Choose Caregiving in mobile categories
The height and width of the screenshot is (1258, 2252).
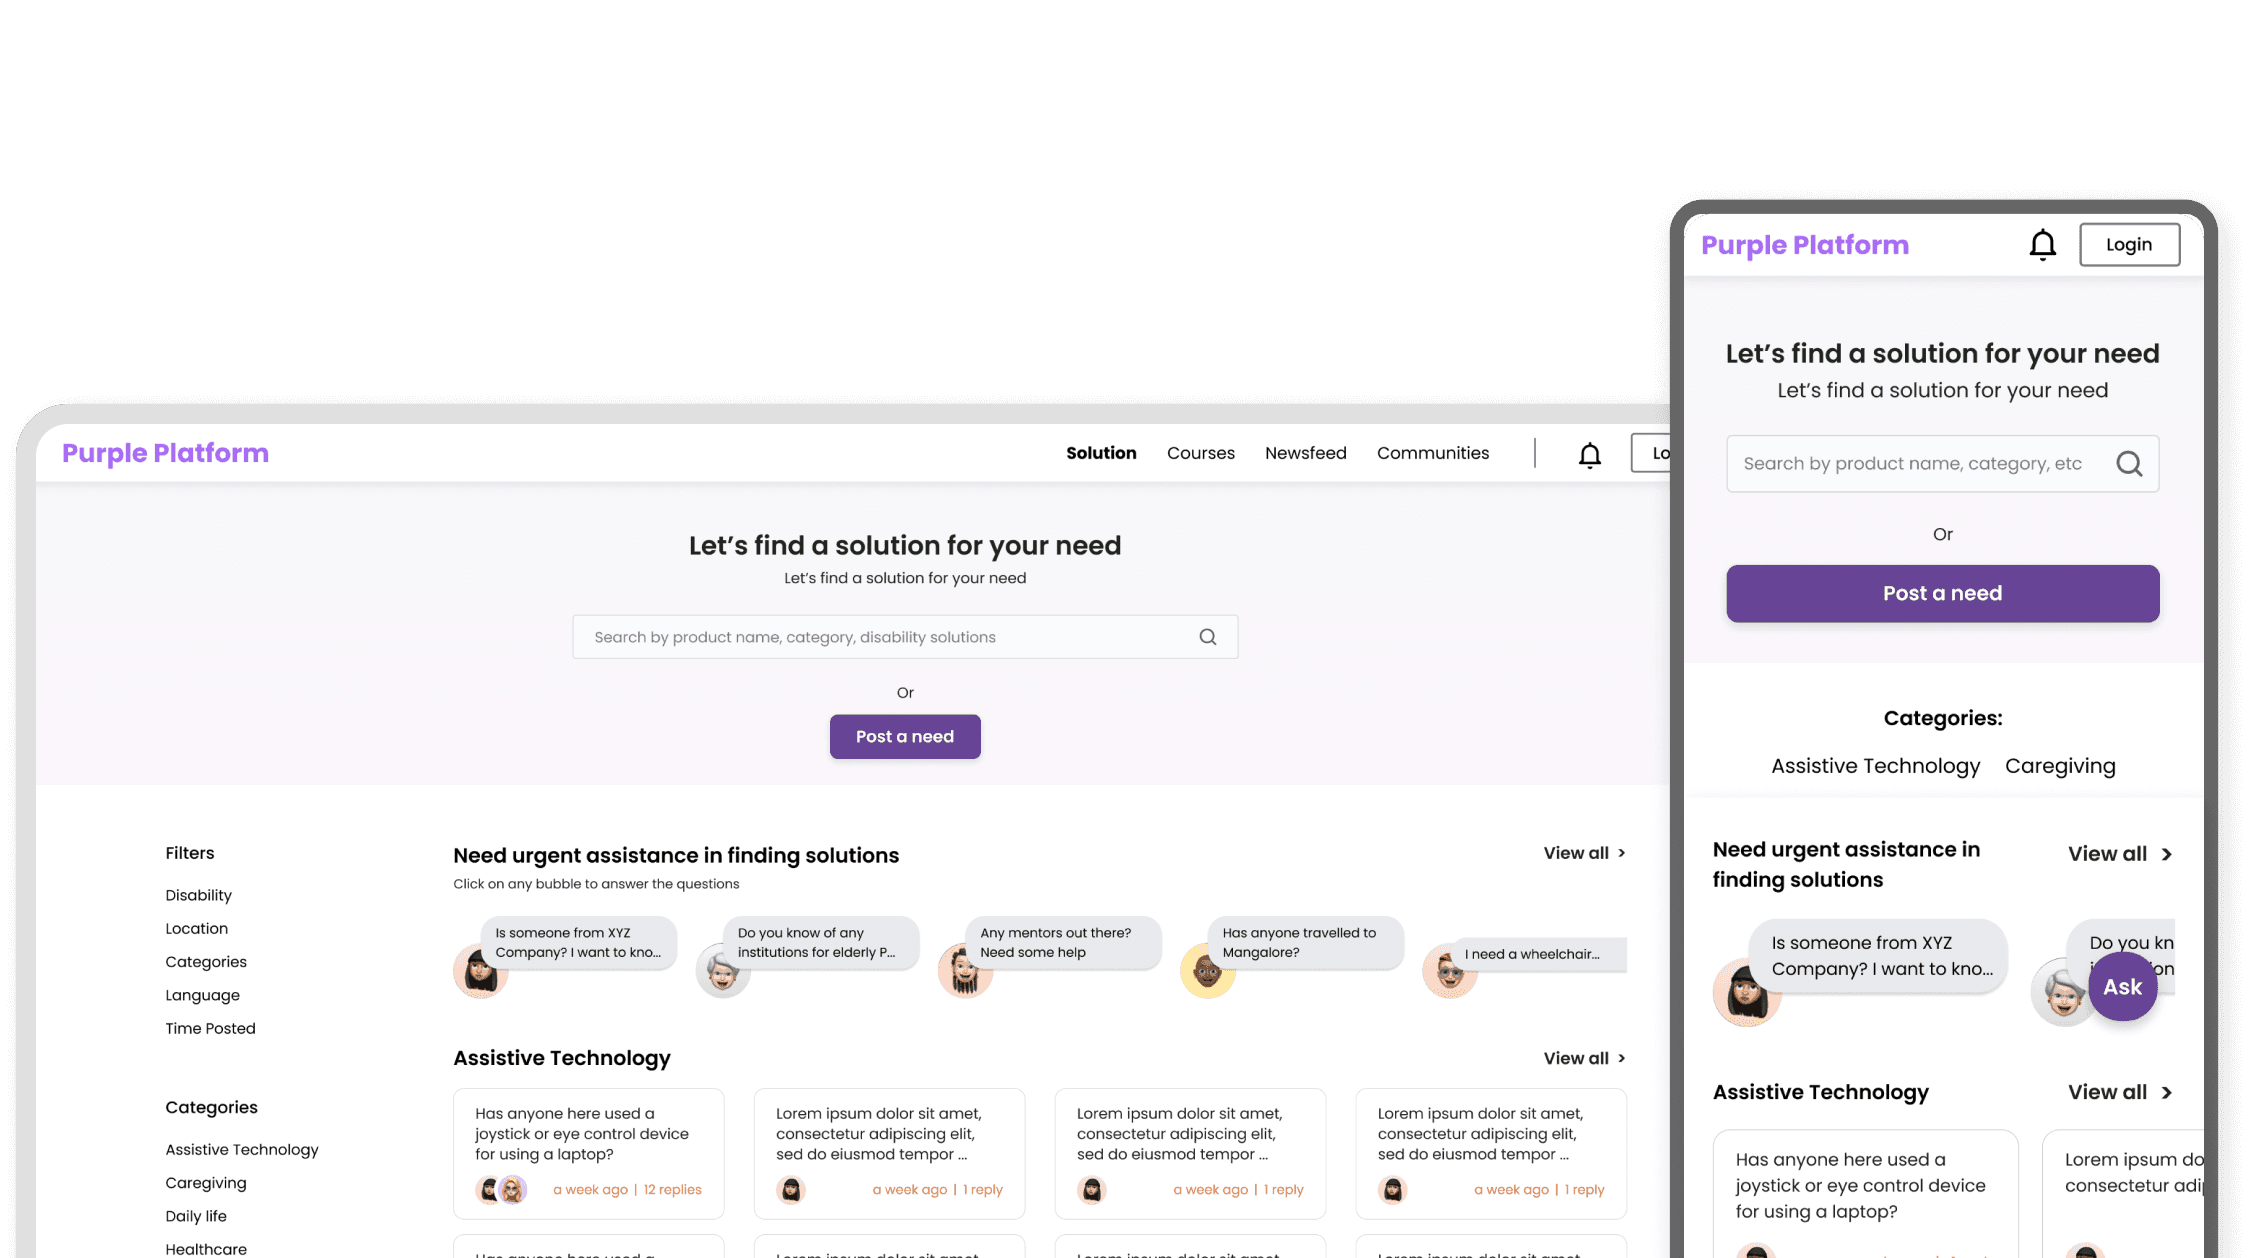(x=2060, y=766)
